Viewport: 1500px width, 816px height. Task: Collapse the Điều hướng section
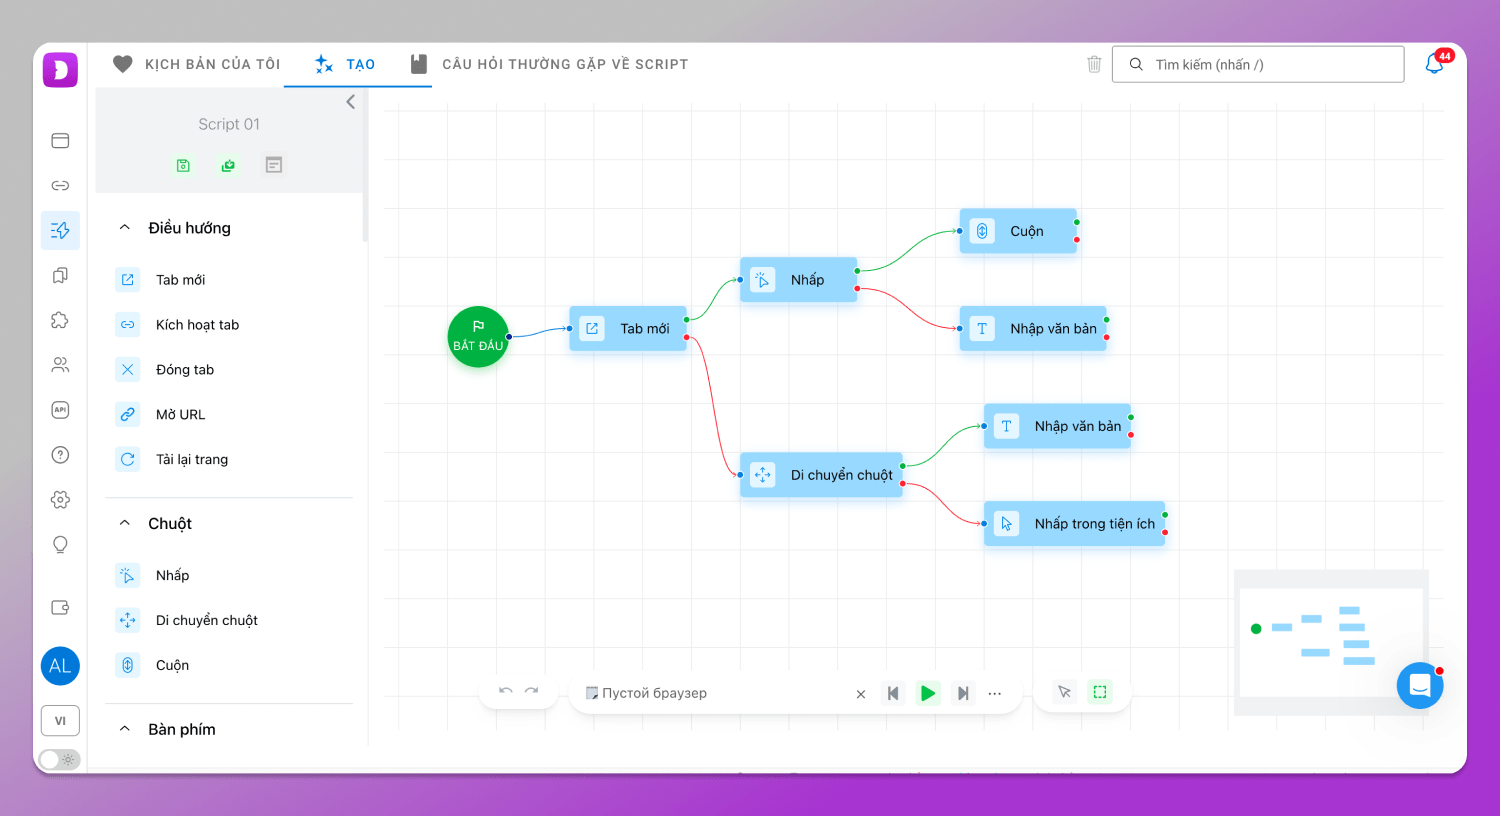(125, 228)
